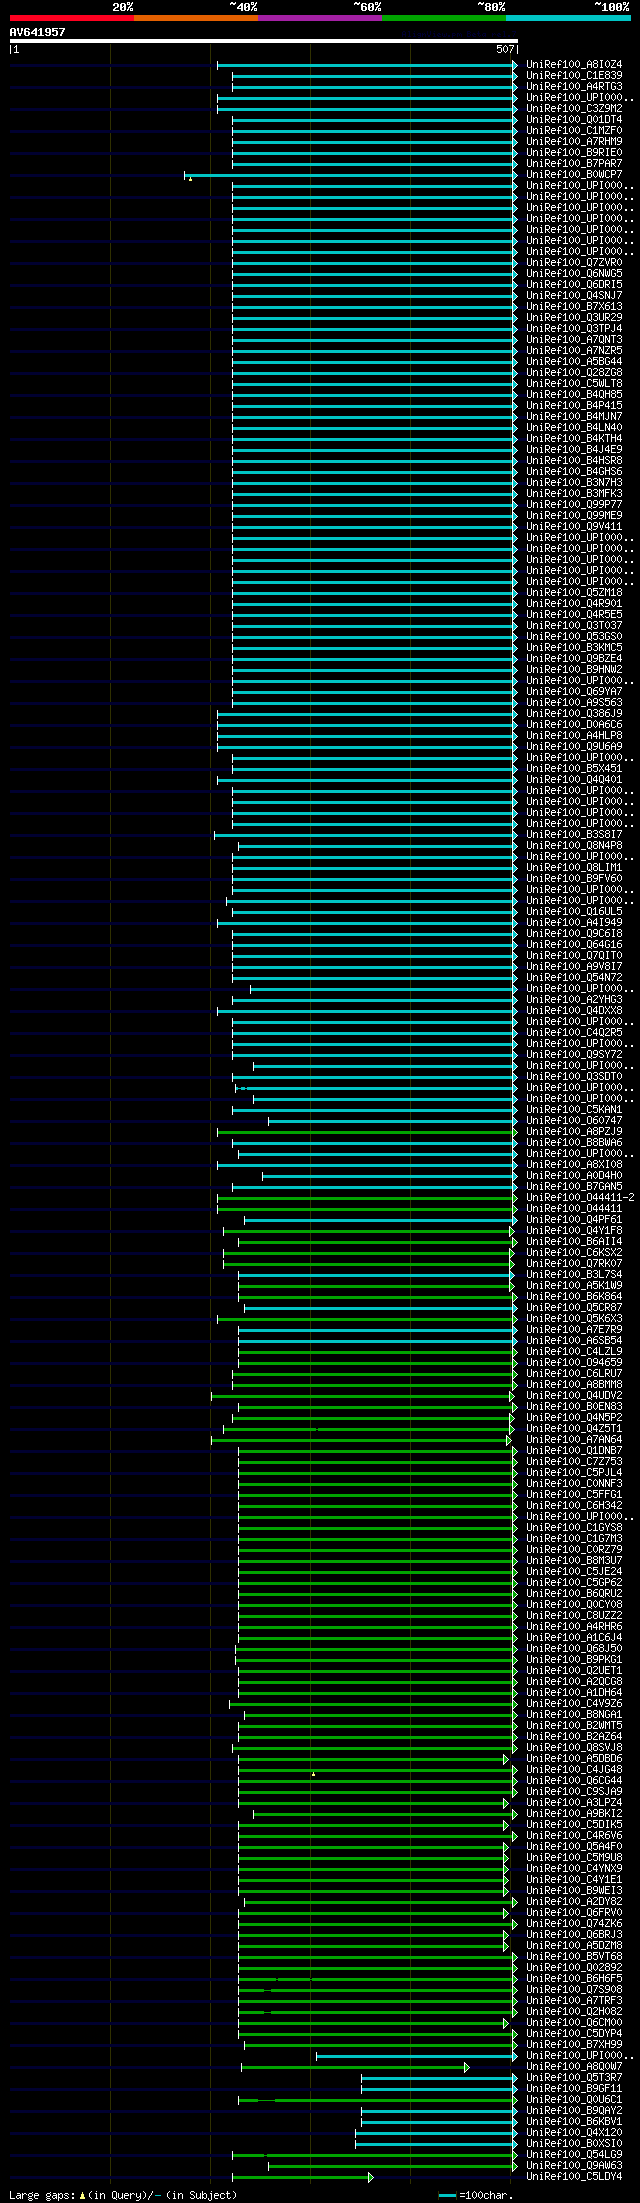Select hit UniRef100_C6H342

click(574, 1506)
